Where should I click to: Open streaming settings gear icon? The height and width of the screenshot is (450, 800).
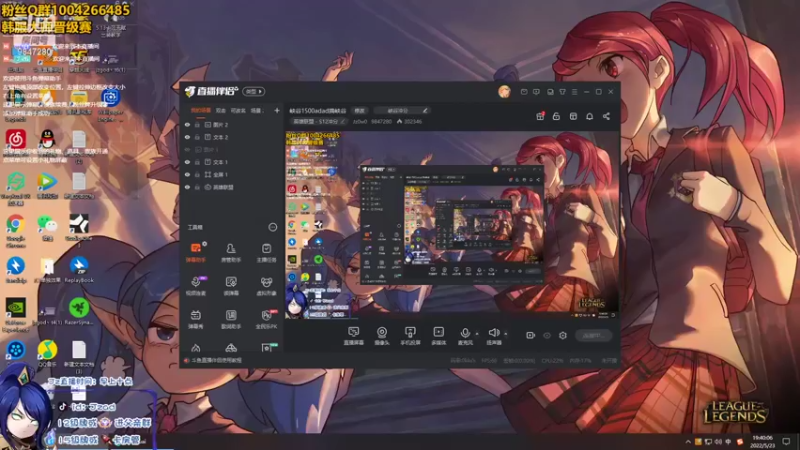563,335
